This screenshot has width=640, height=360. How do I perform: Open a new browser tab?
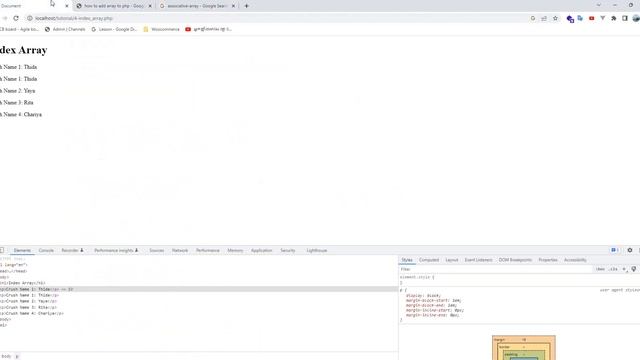pos(246,6)
